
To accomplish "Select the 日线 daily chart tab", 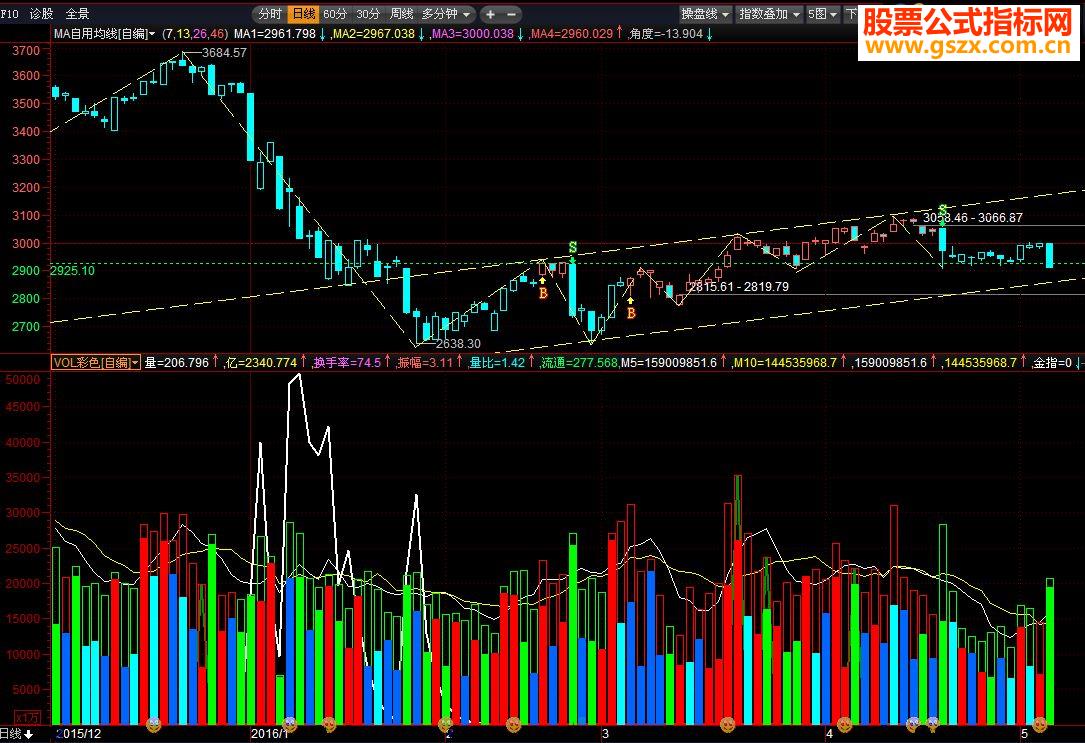I will [304, 14].
